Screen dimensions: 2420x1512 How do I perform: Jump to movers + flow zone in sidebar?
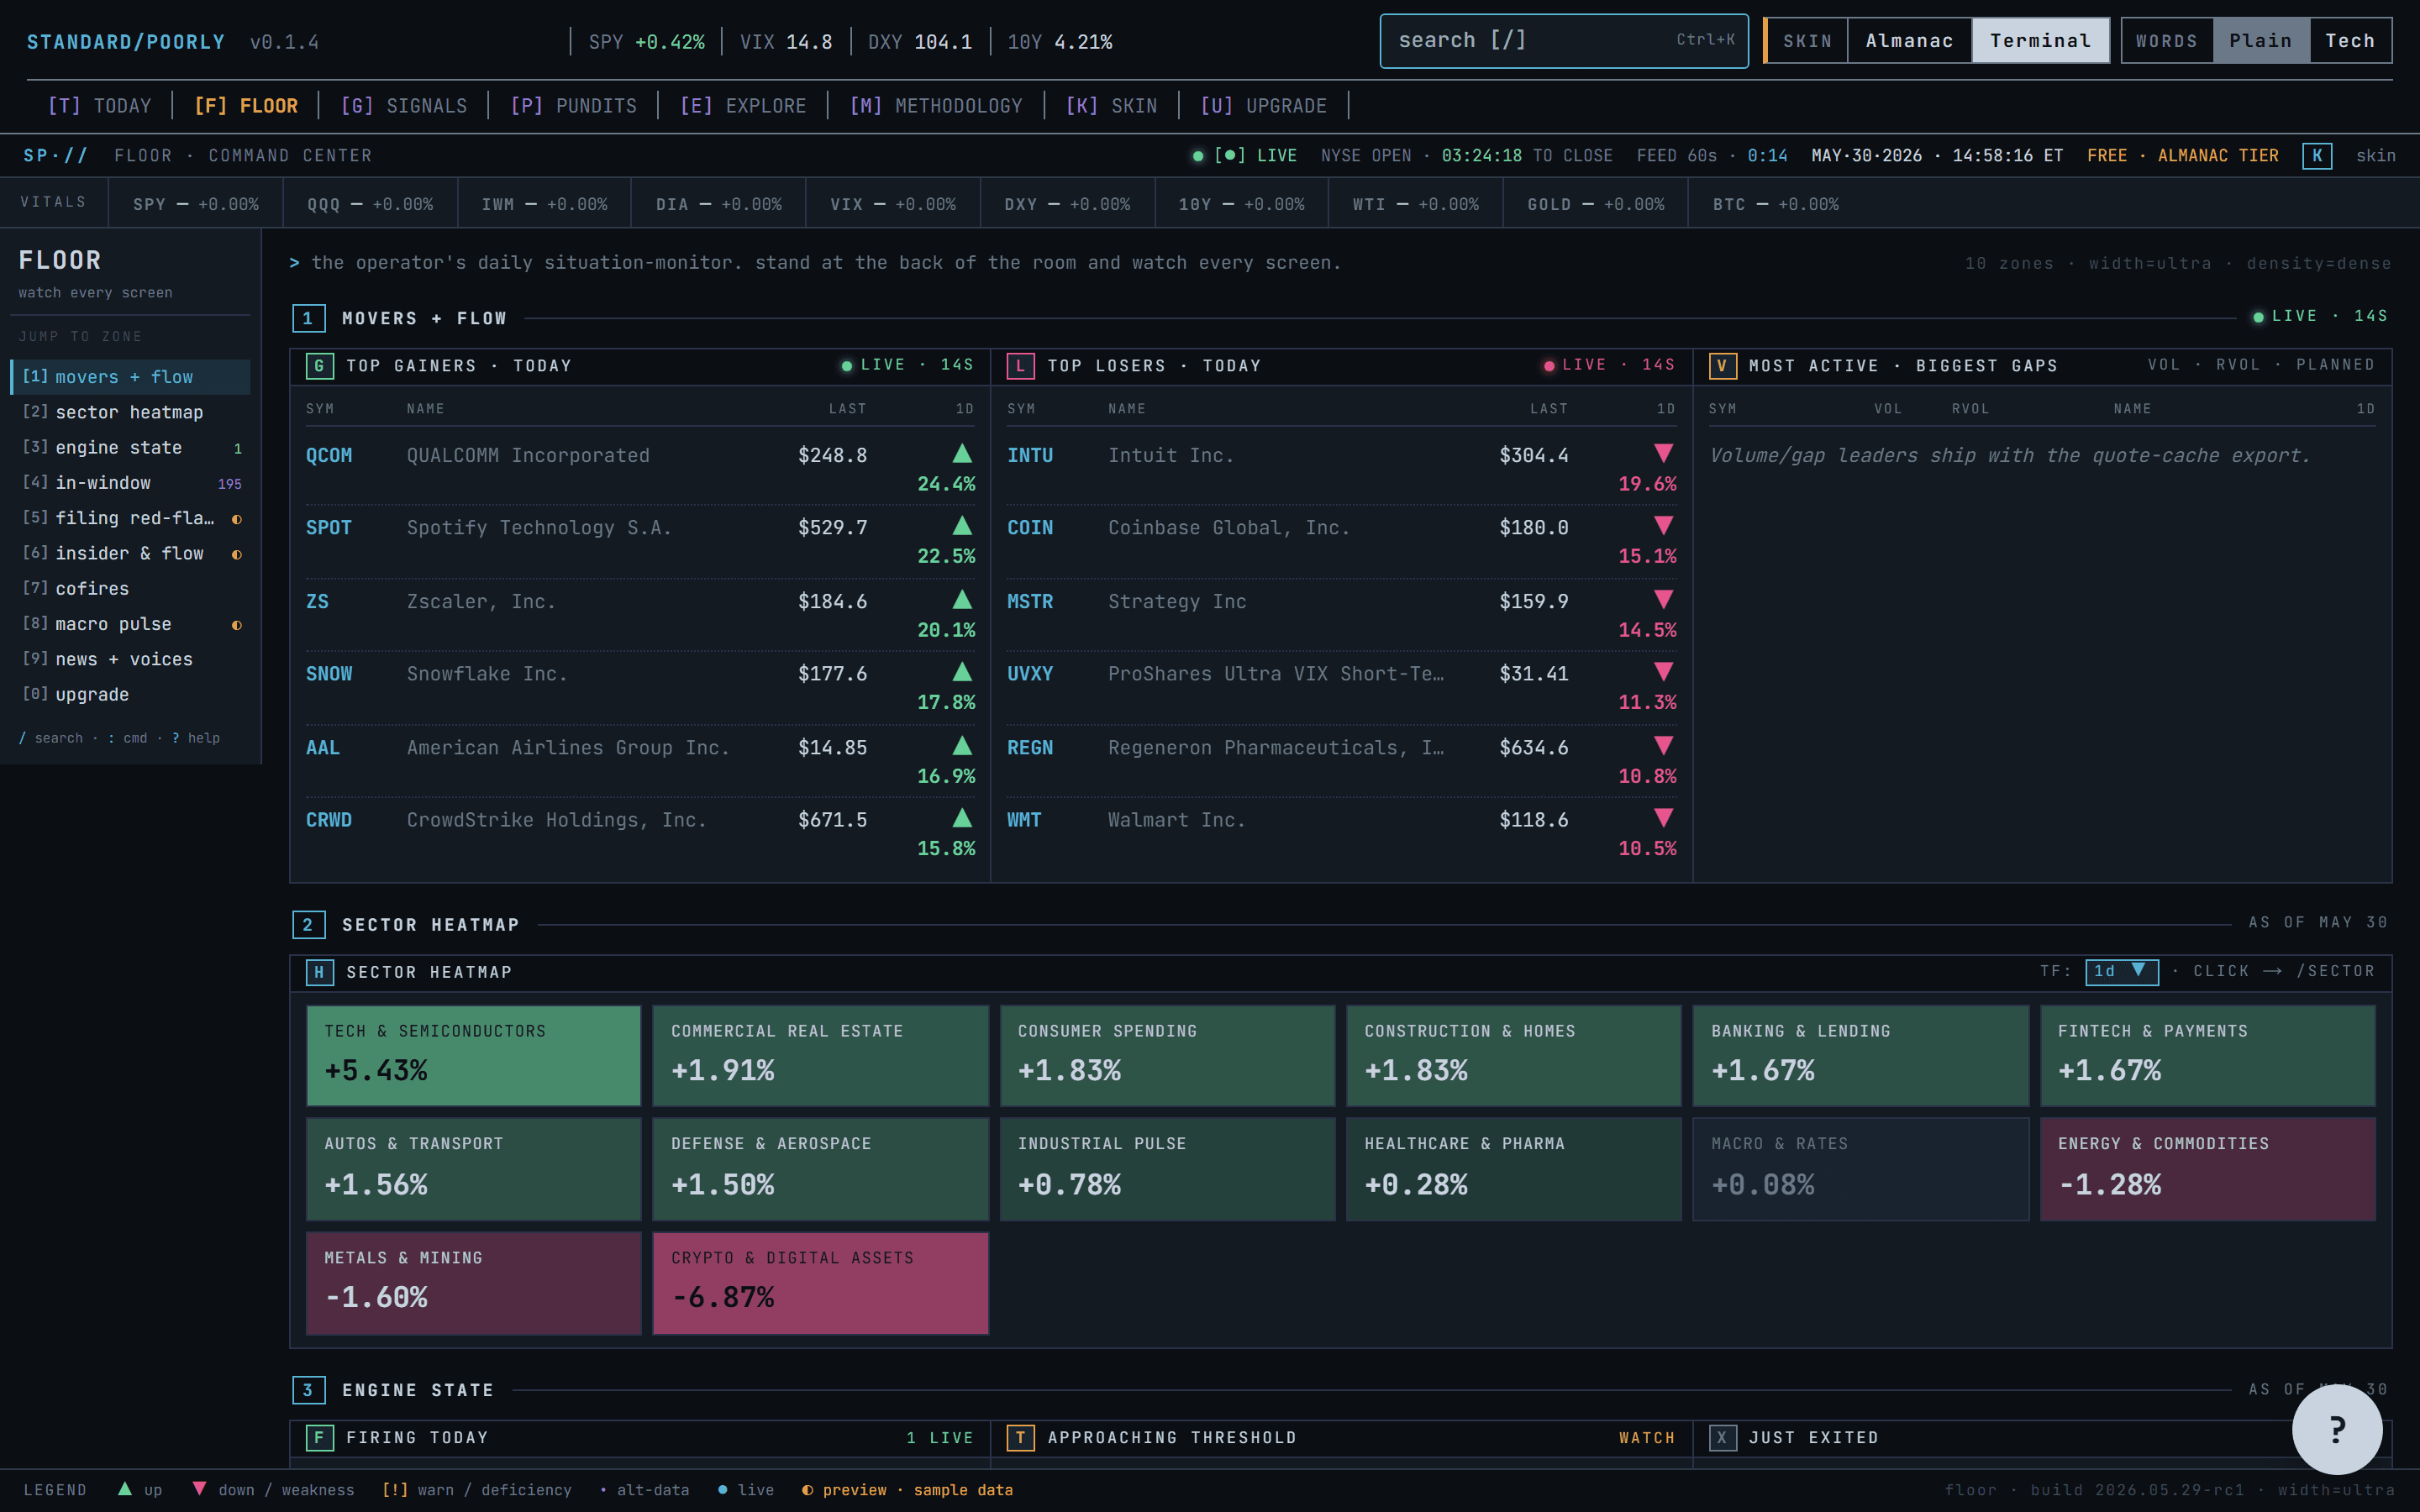[x=130, y=377]
